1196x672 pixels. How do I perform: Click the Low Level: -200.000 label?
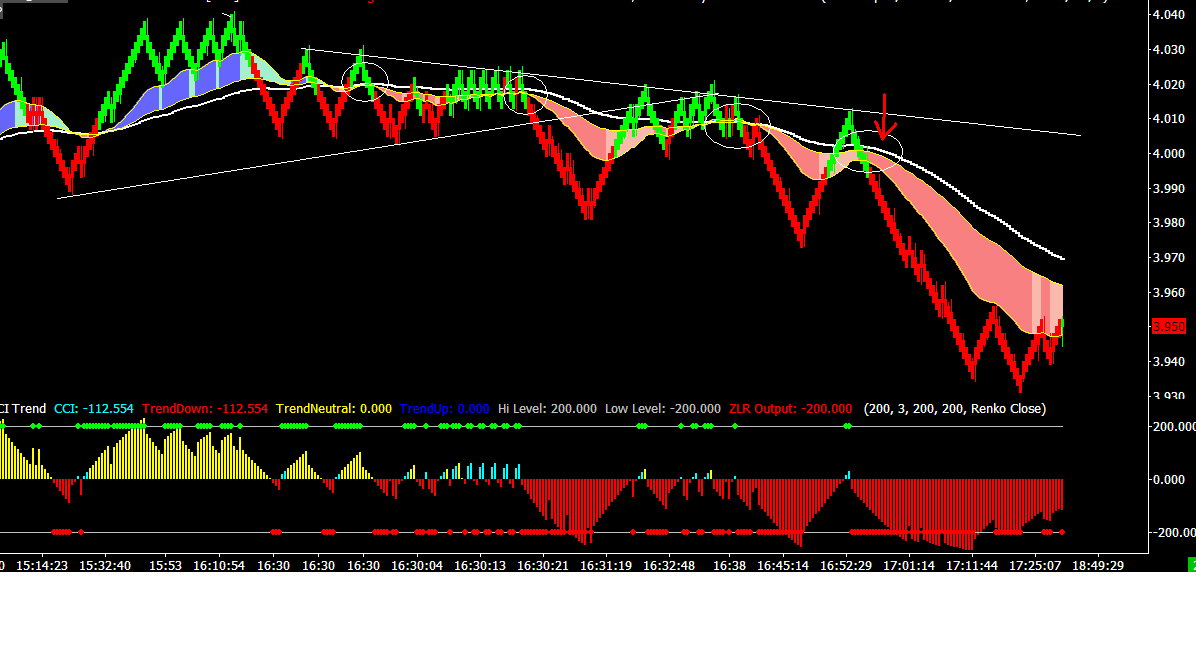click(663, 409)
